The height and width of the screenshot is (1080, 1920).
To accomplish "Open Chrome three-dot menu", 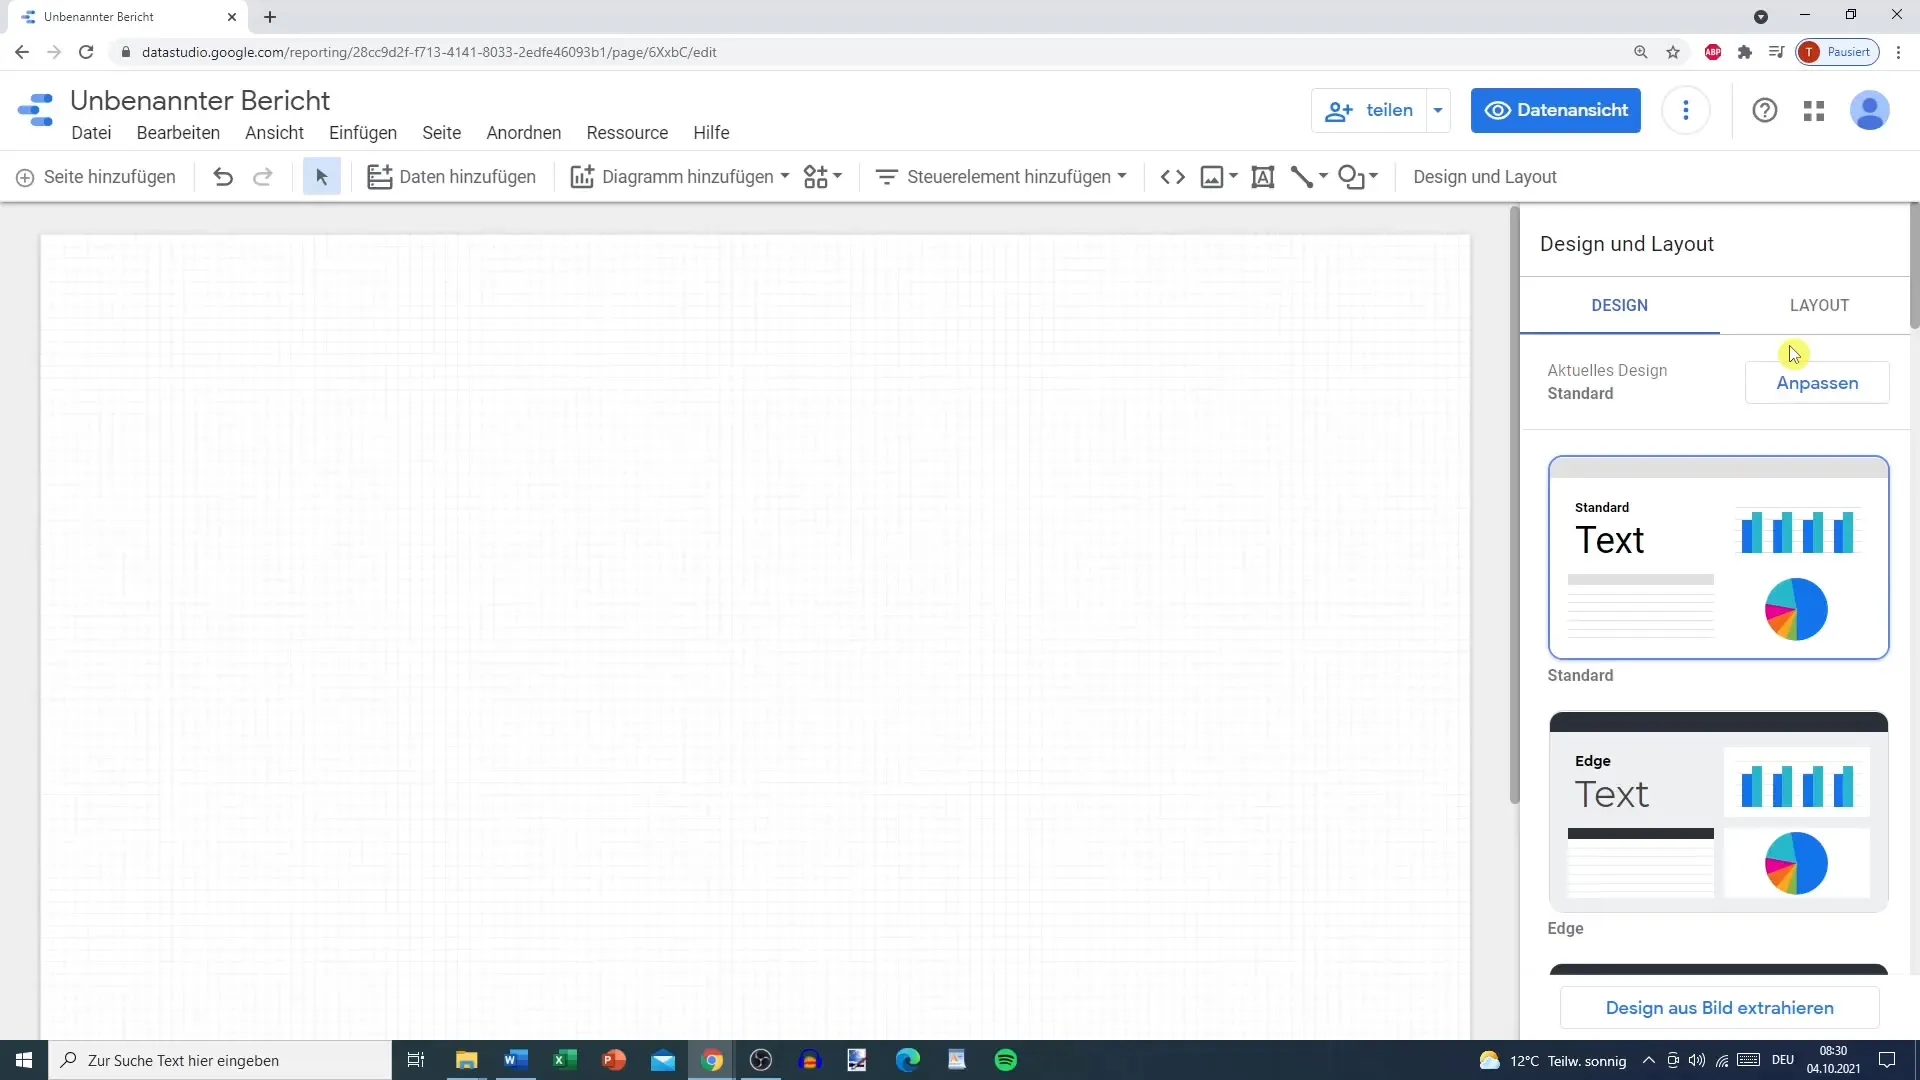I will click(1899, 52).
